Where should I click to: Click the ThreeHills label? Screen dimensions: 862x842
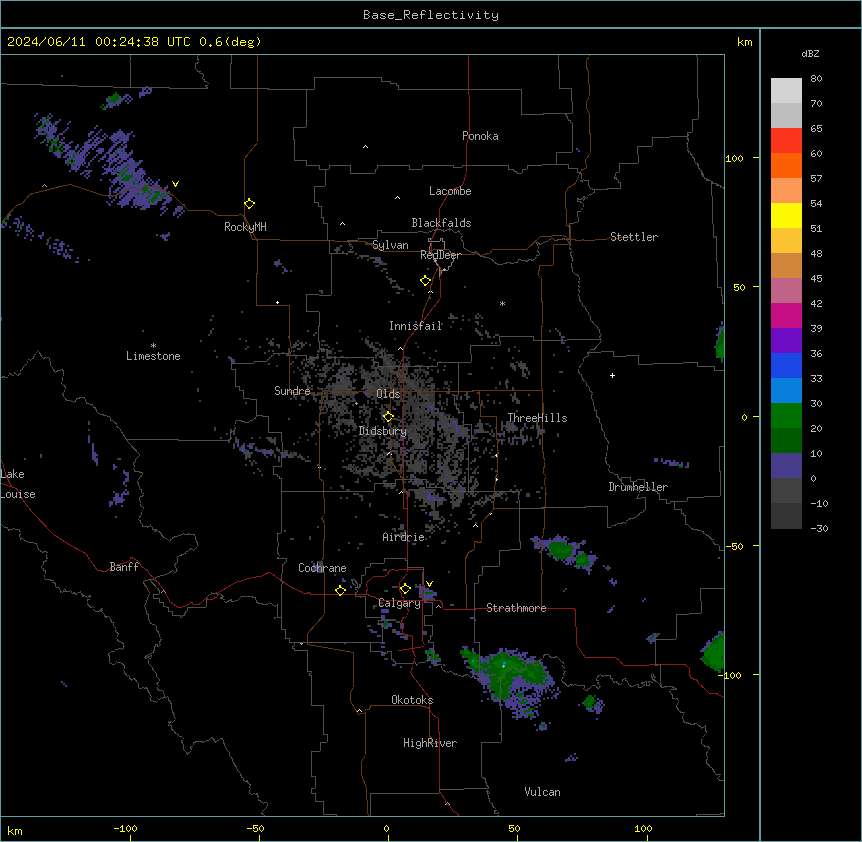click(537, 418)
